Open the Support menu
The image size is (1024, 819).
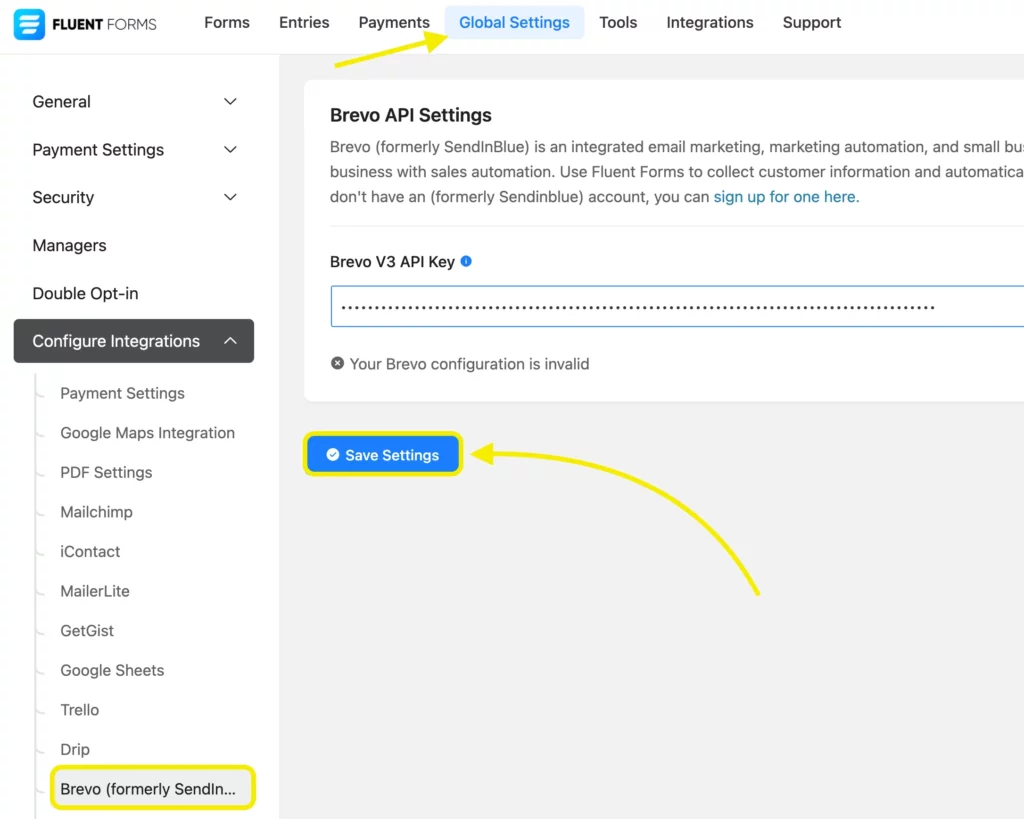pyautogui.click(x=811, y=22)
